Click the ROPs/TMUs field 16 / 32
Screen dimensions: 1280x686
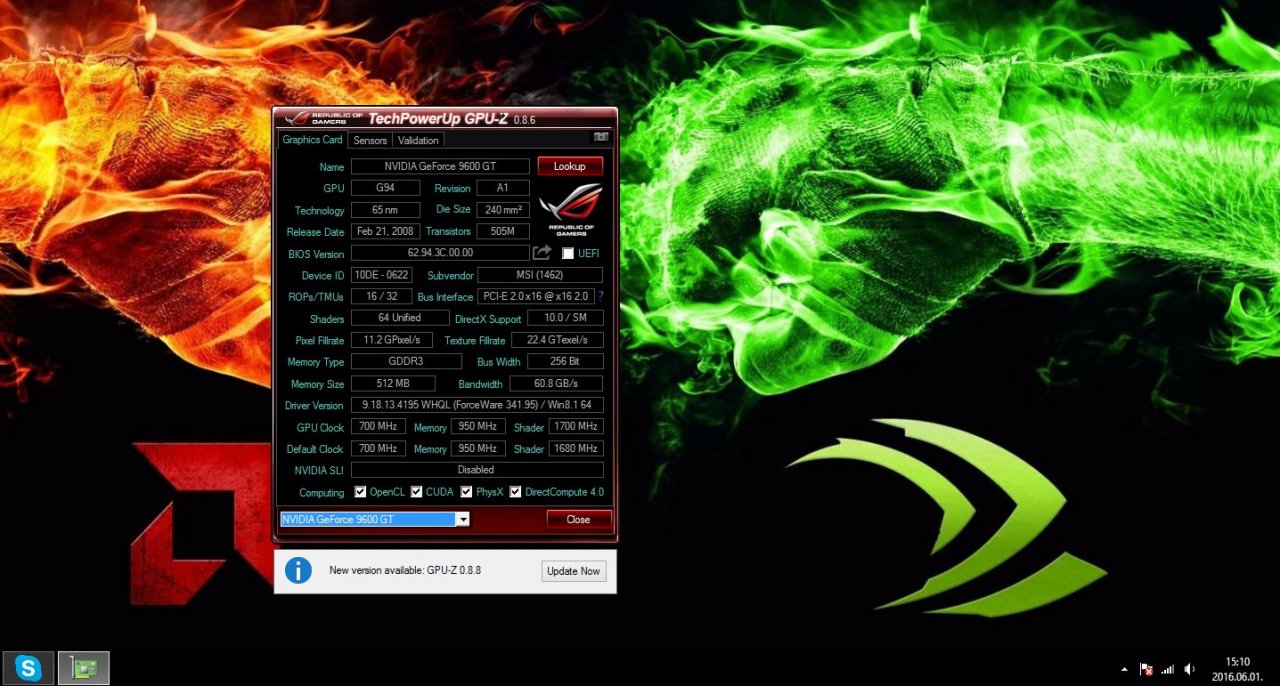pos(381,296)
